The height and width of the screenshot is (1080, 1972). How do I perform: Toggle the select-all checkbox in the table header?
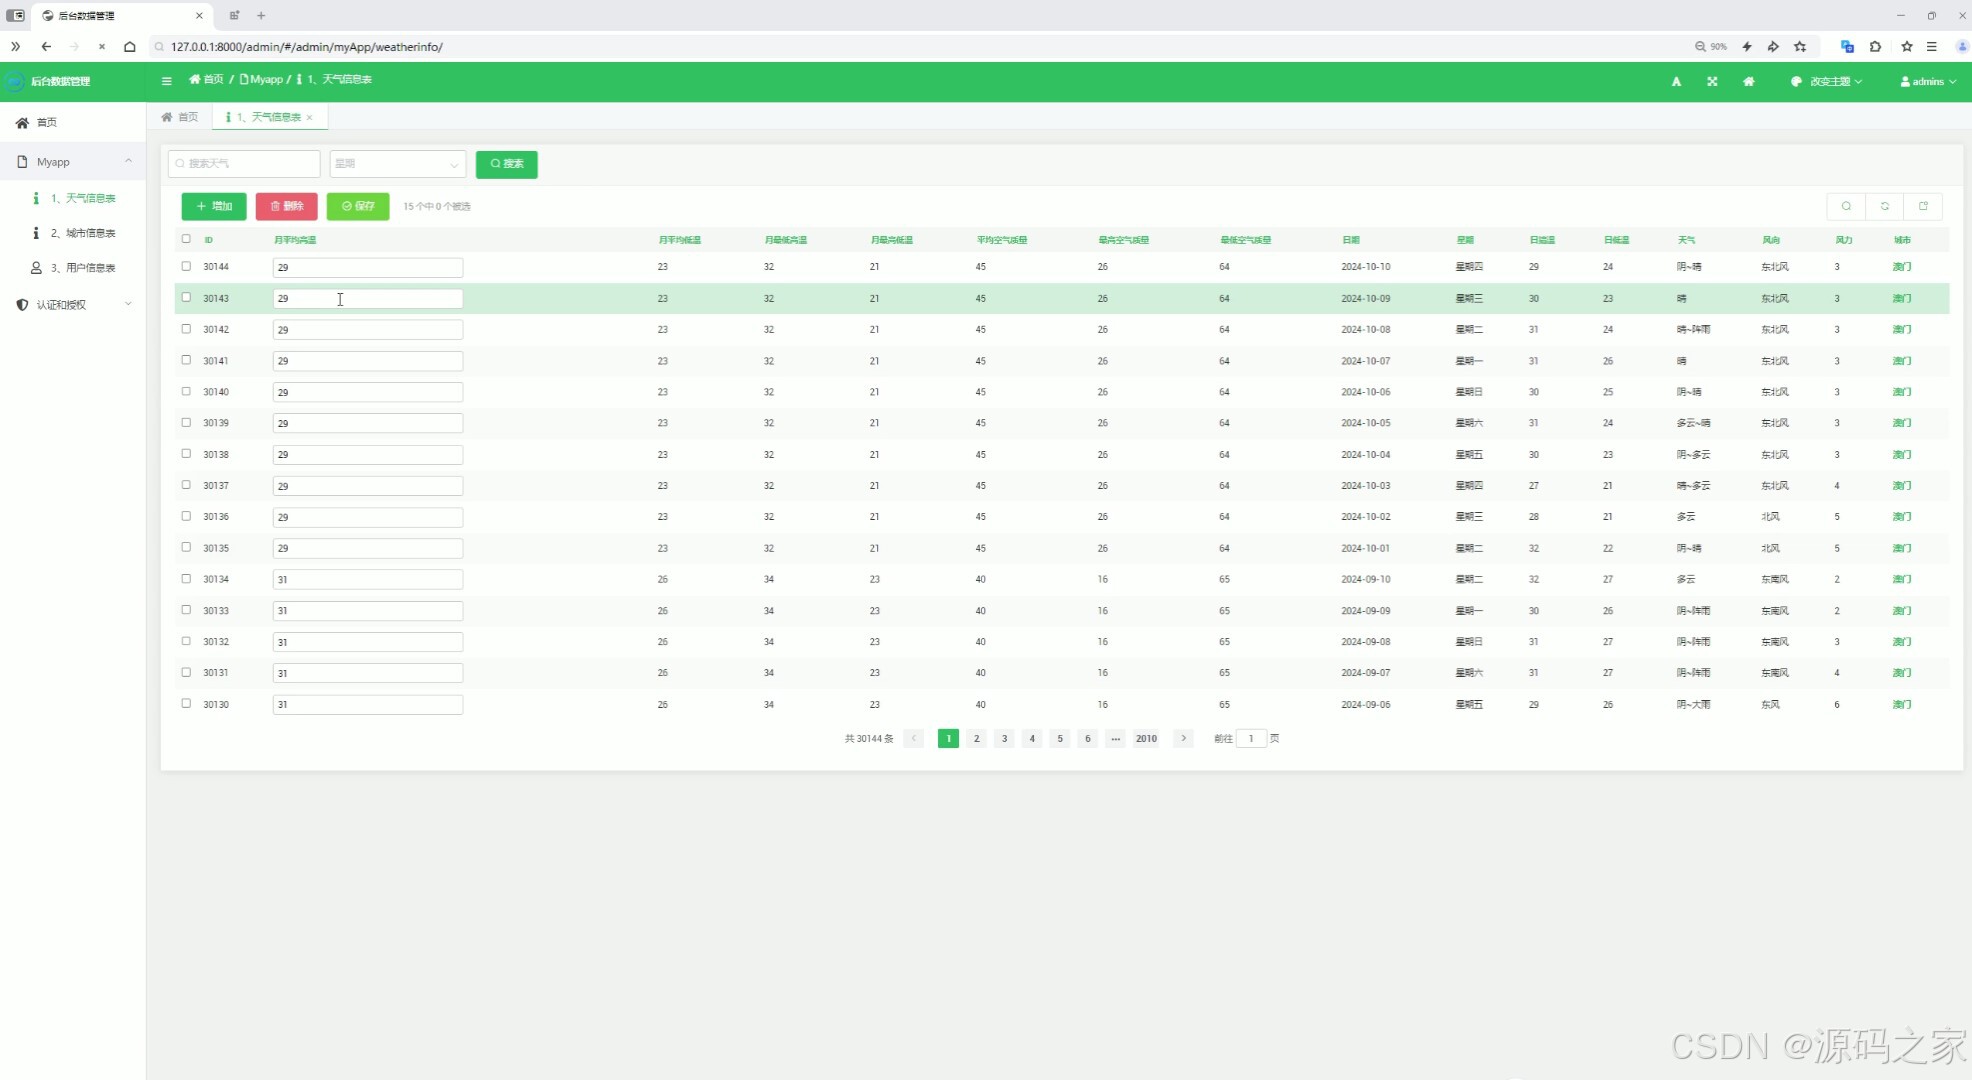(186, 239)
